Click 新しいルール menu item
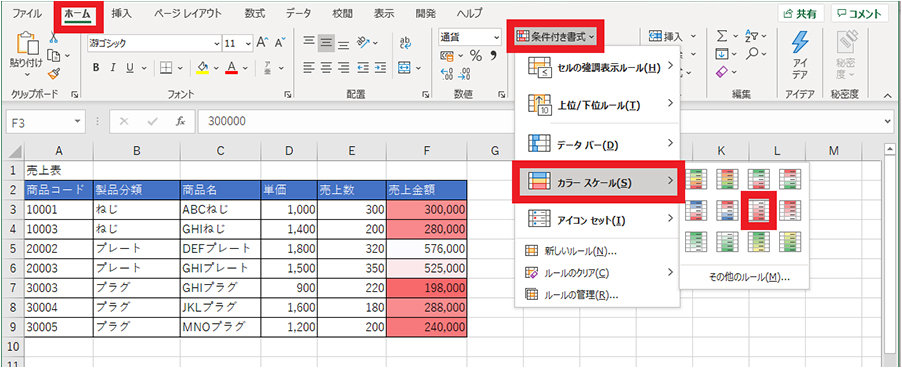902x368 pixels. [x=598, y=251]
